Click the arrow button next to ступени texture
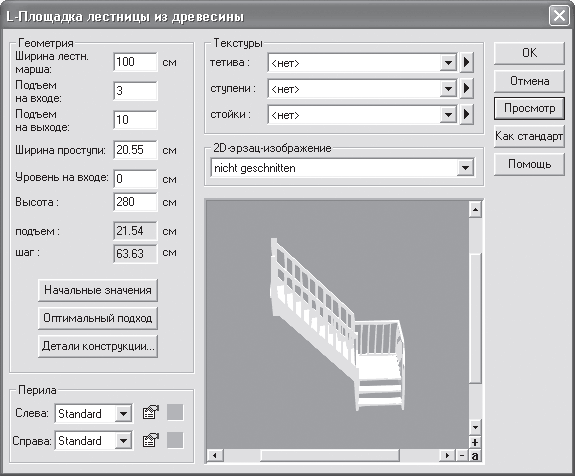575x476 pixels. (466, 88)
